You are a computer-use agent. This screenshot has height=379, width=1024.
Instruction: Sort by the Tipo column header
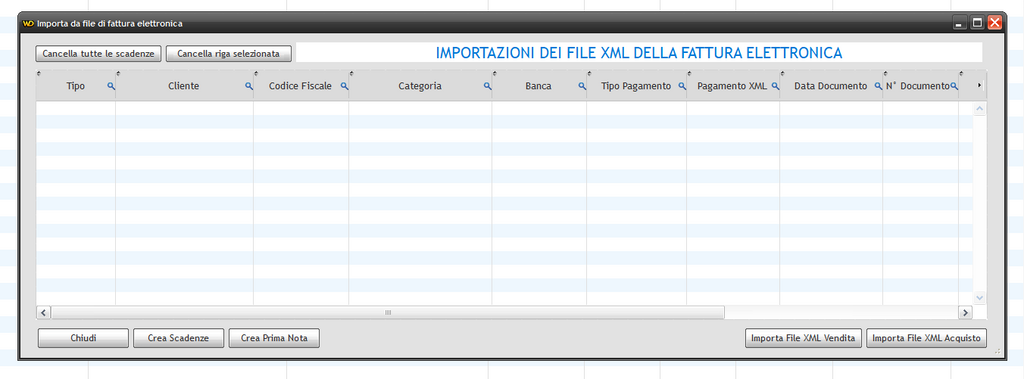coord(76,86)
